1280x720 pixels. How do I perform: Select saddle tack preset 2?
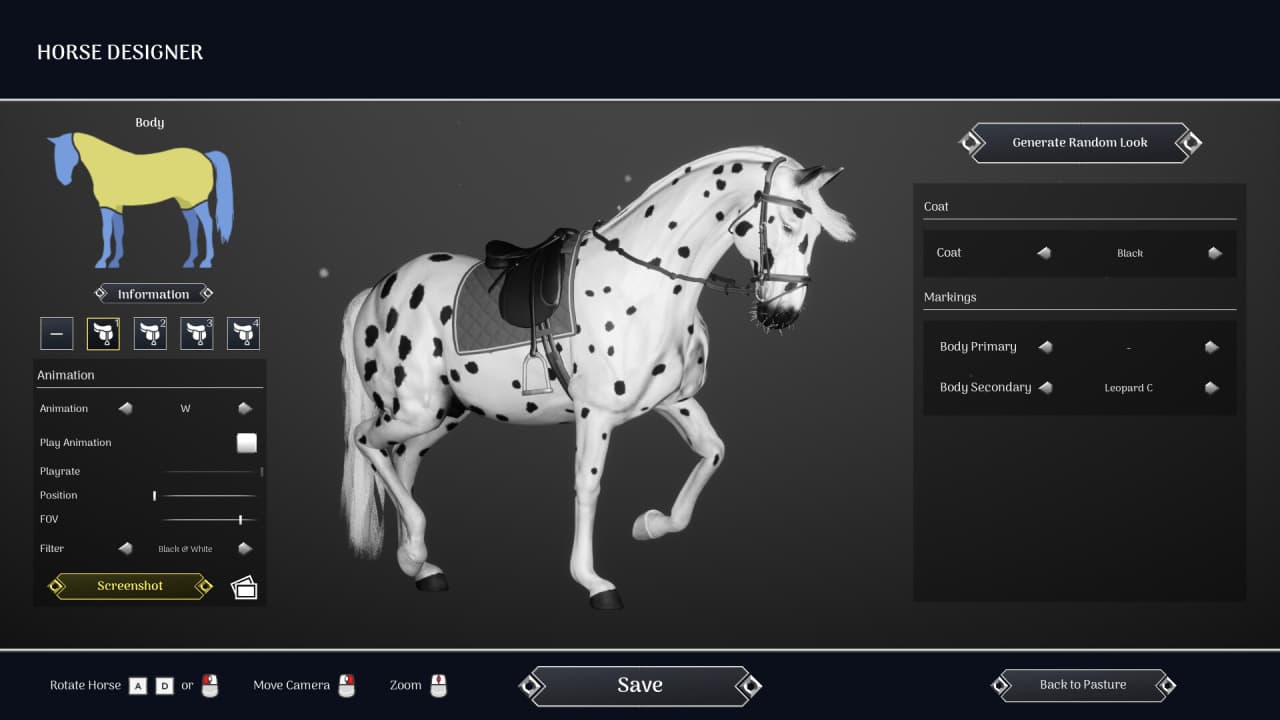(x=150, y=334)
